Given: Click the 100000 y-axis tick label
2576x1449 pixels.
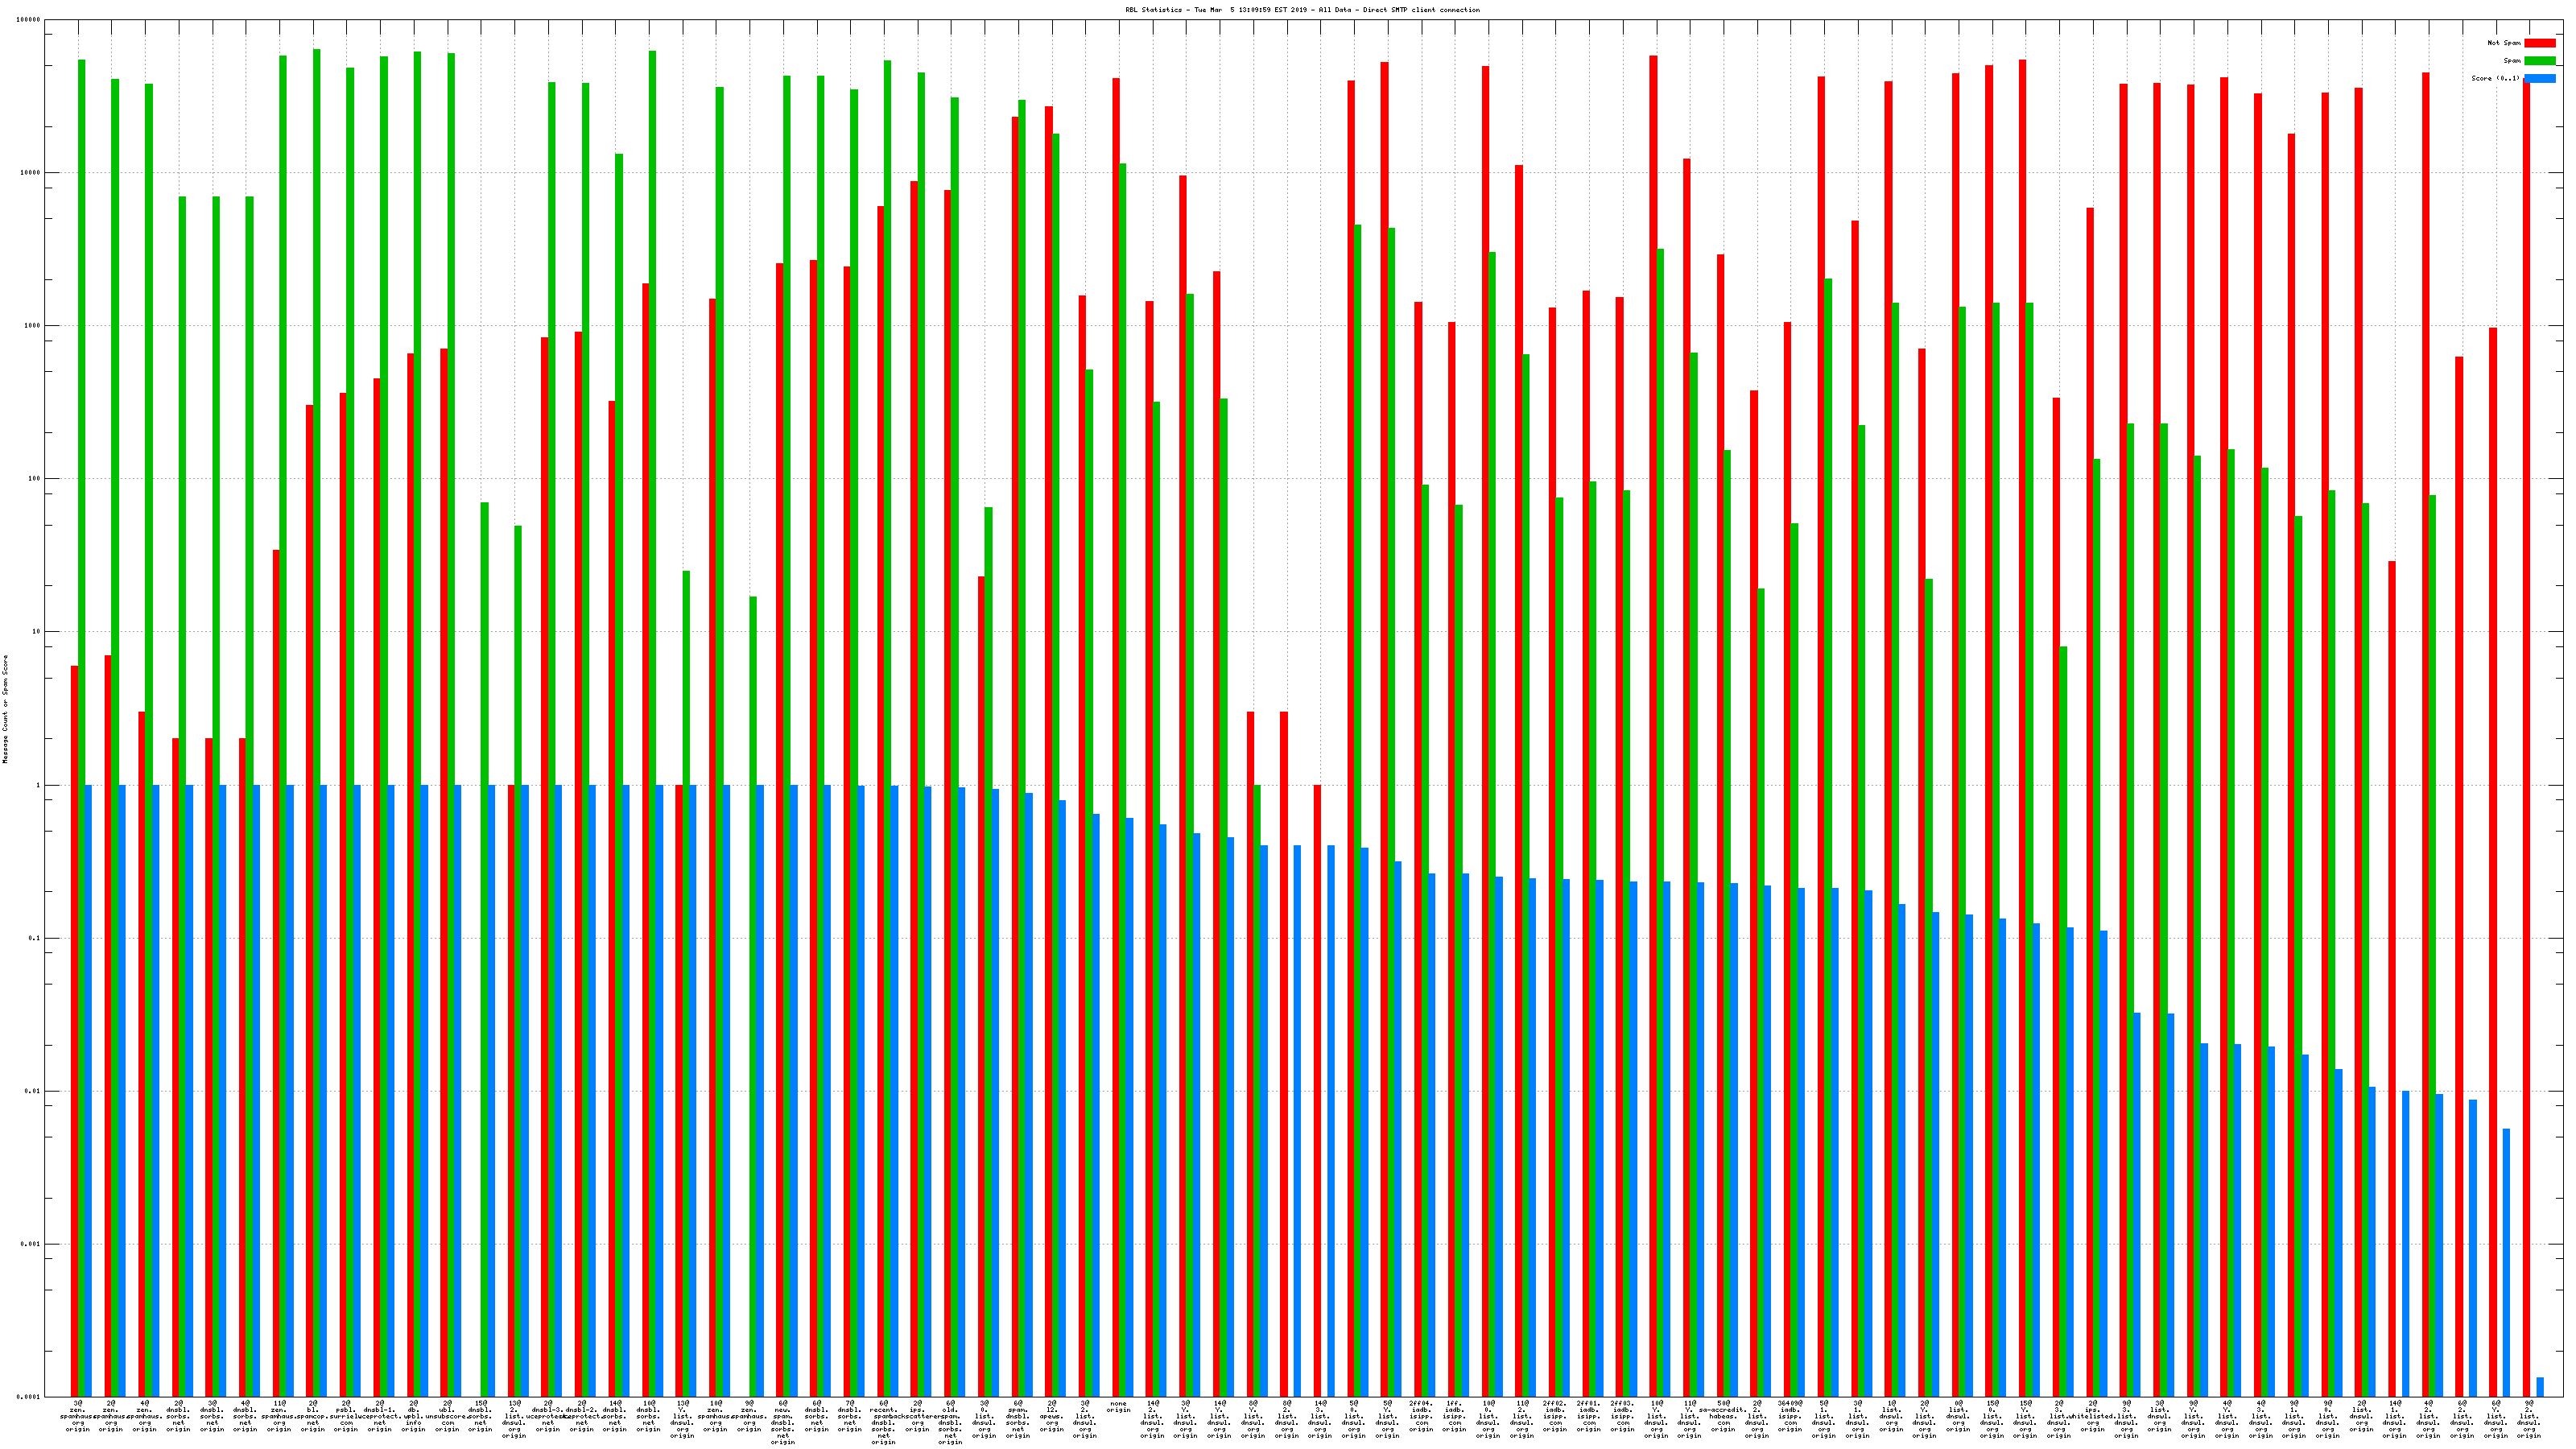Looking at the screenshot, I should (x=30, y=20).
